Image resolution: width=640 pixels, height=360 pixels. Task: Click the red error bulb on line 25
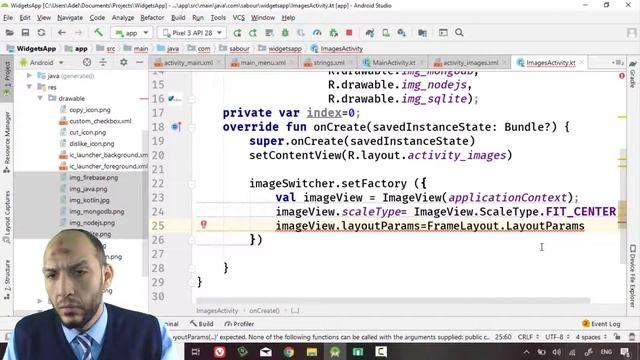(204, 224)
